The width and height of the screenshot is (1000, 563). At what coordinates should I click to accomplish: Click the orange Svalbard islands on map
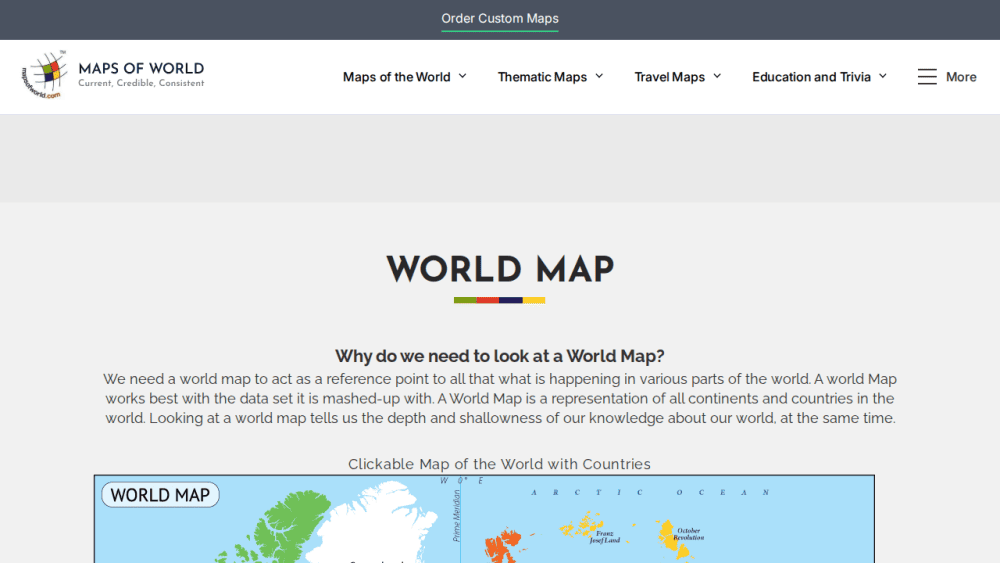(x=504, y=545)
